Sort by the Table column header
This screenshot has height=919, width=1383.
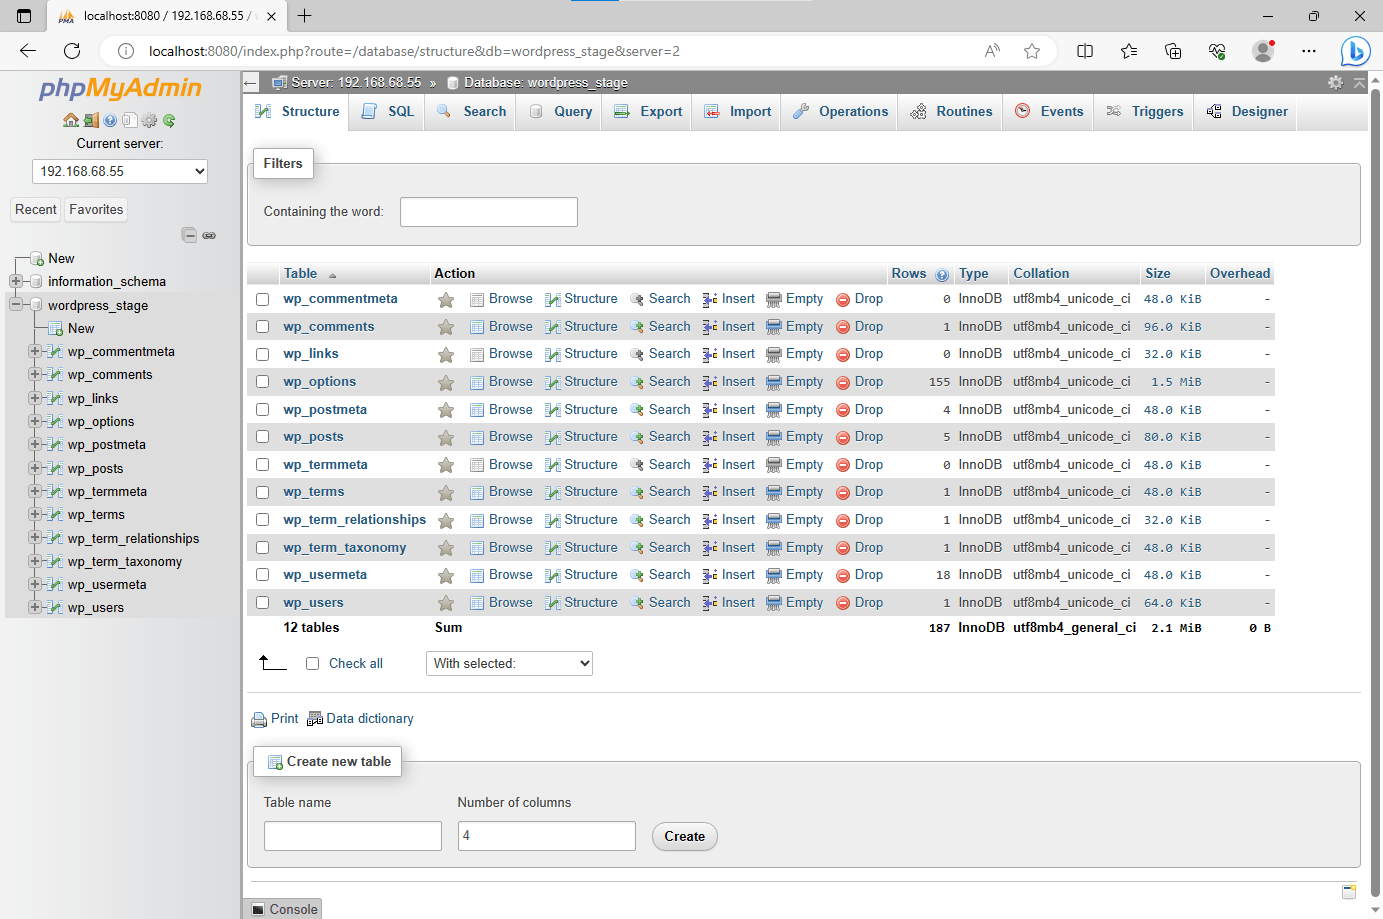pyautogui.click(x=300, y=274)
